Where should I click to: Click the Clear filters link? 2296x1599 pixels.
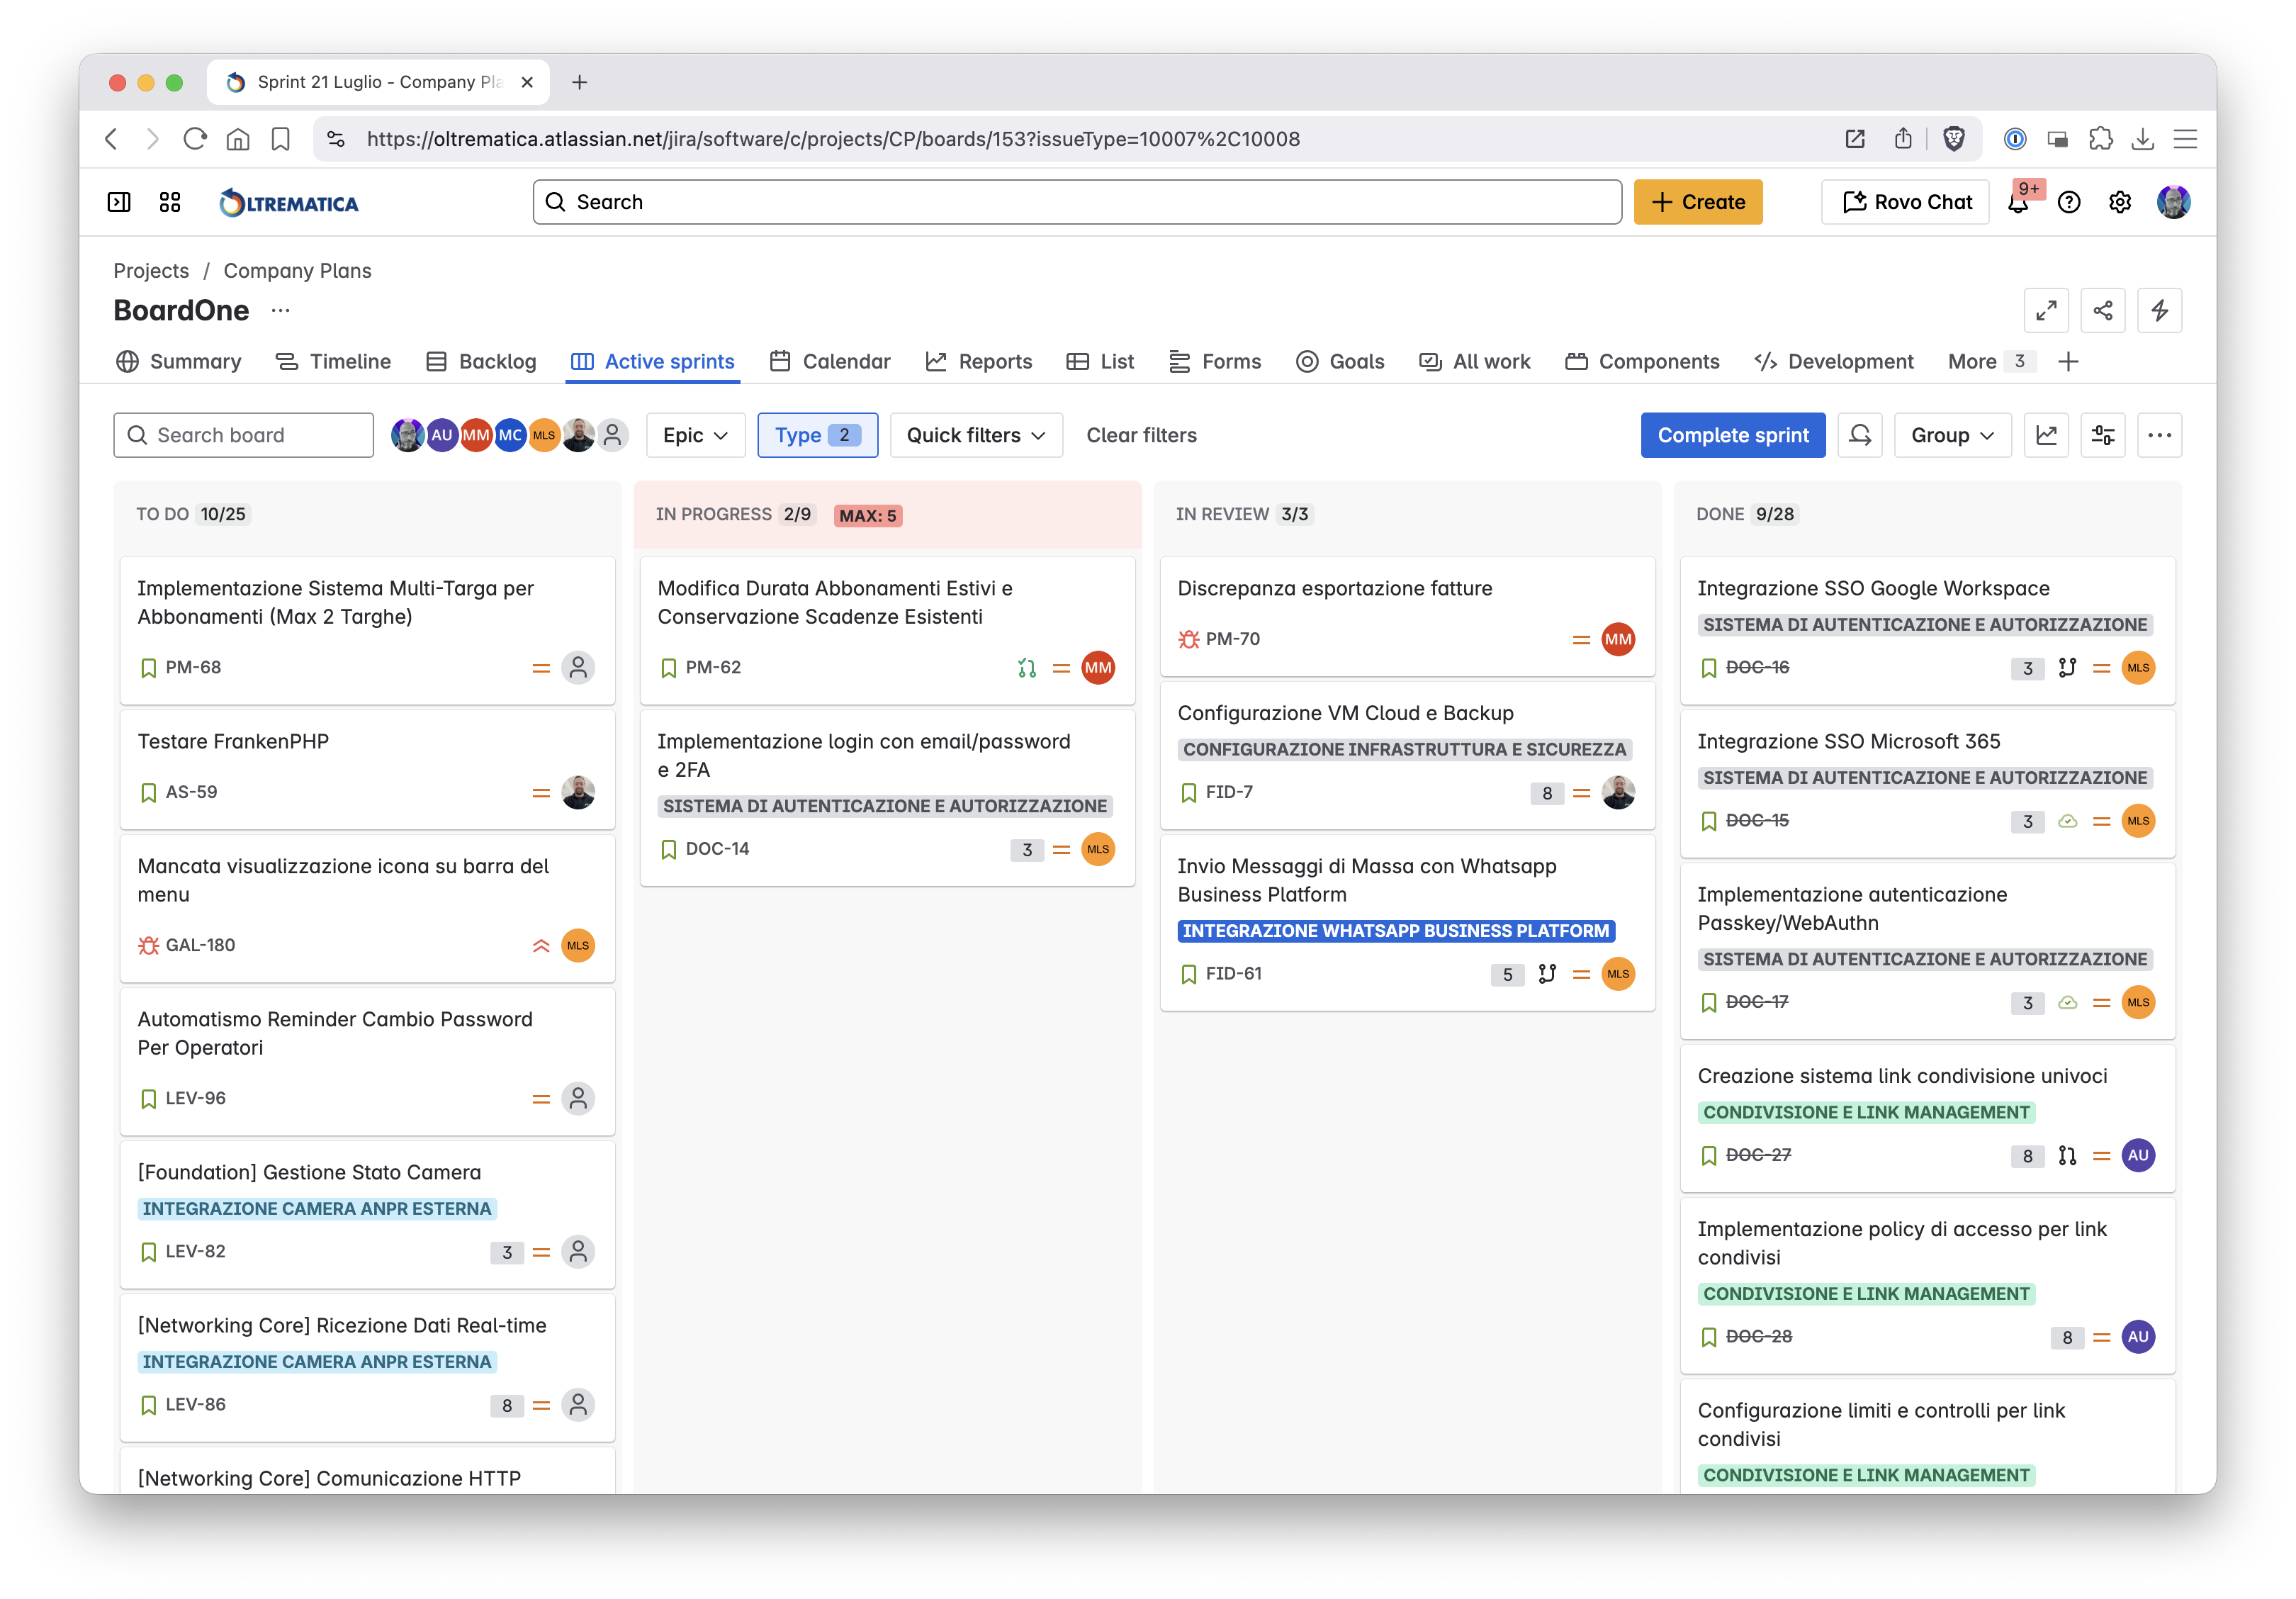pos(1141,435)
